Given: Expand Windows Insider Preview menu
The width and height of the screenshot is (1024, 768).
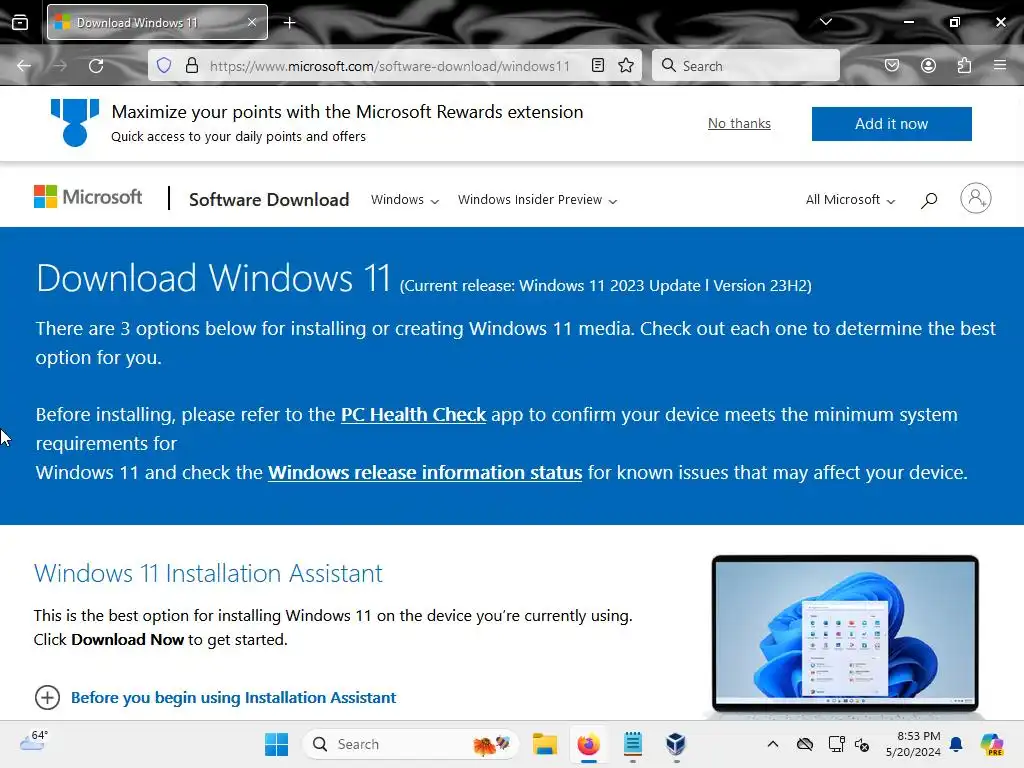Looking at the screenshot, I should tap(537, 200).
